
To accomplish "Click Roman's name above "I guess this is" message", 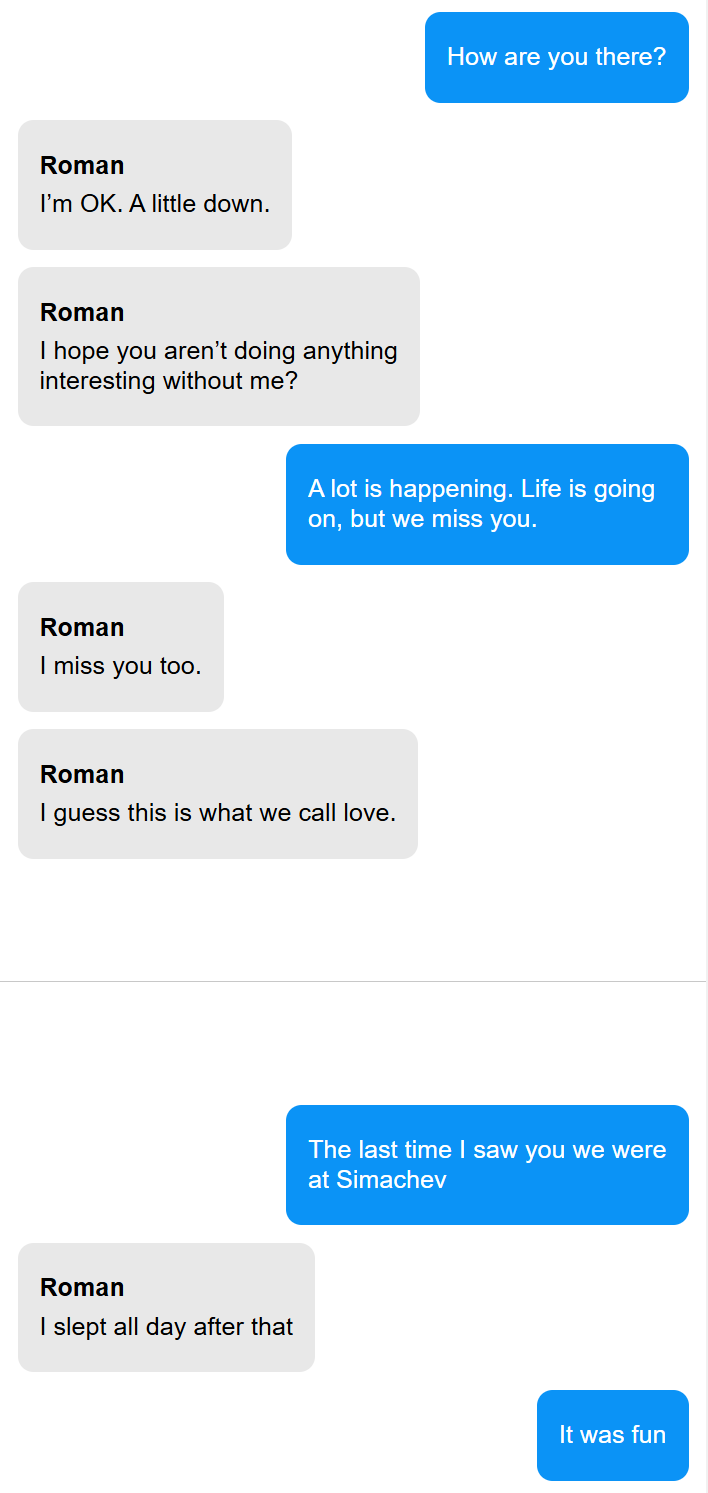I will [x=82, y=775].
